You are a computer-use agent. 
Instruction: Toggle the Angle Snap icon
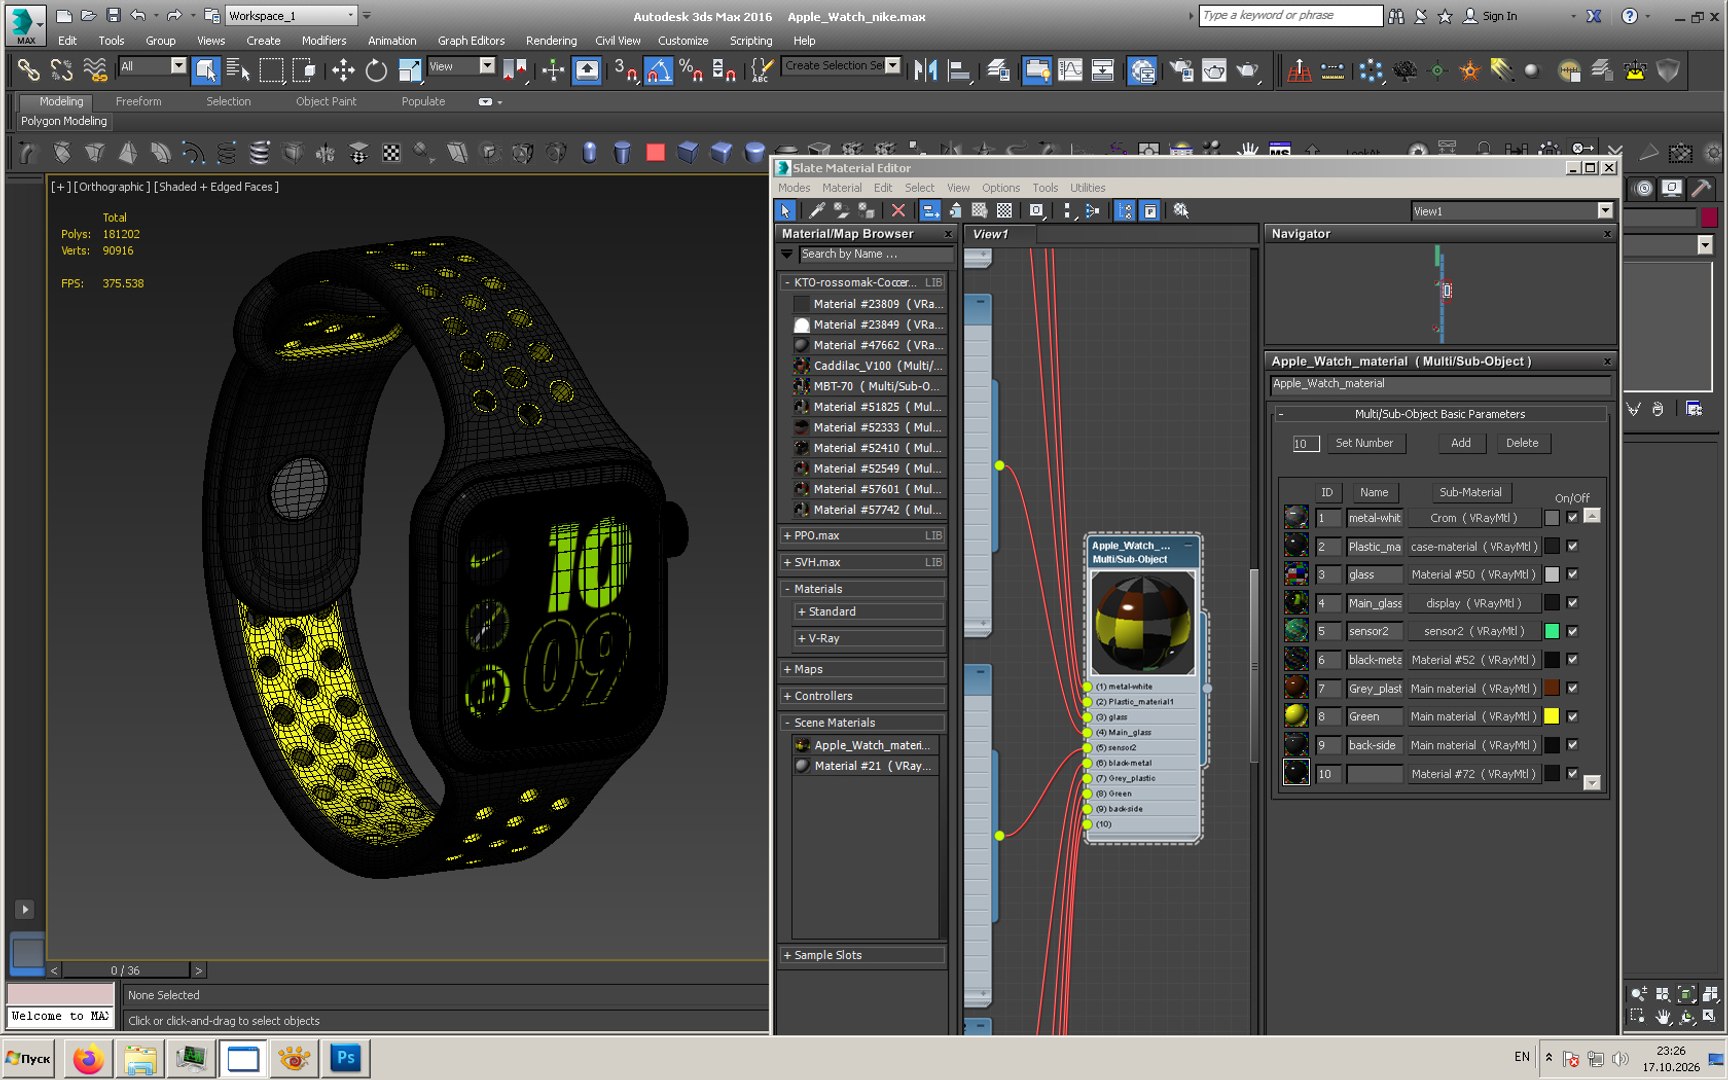pos(658,70)
